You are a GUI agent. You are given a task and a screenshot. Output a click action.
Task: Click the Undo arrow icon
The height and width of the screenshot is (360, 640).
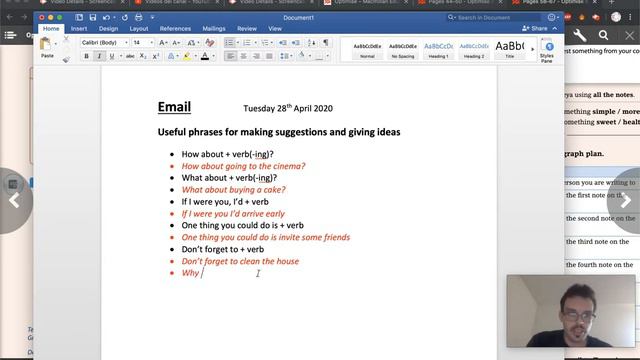click(x=106, y=18)
